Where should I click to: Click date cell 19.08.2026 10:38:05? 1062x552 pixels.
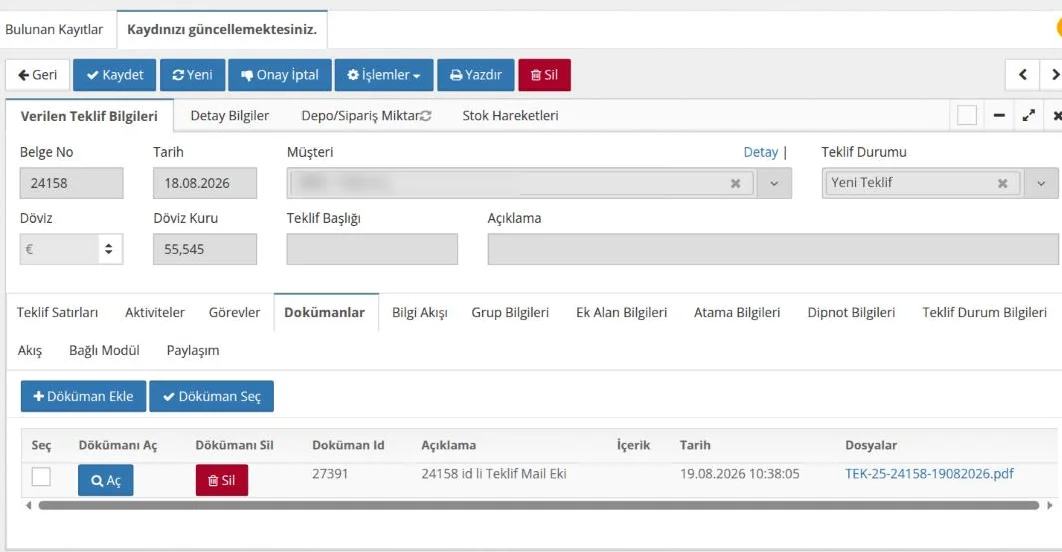click(740, 474)
